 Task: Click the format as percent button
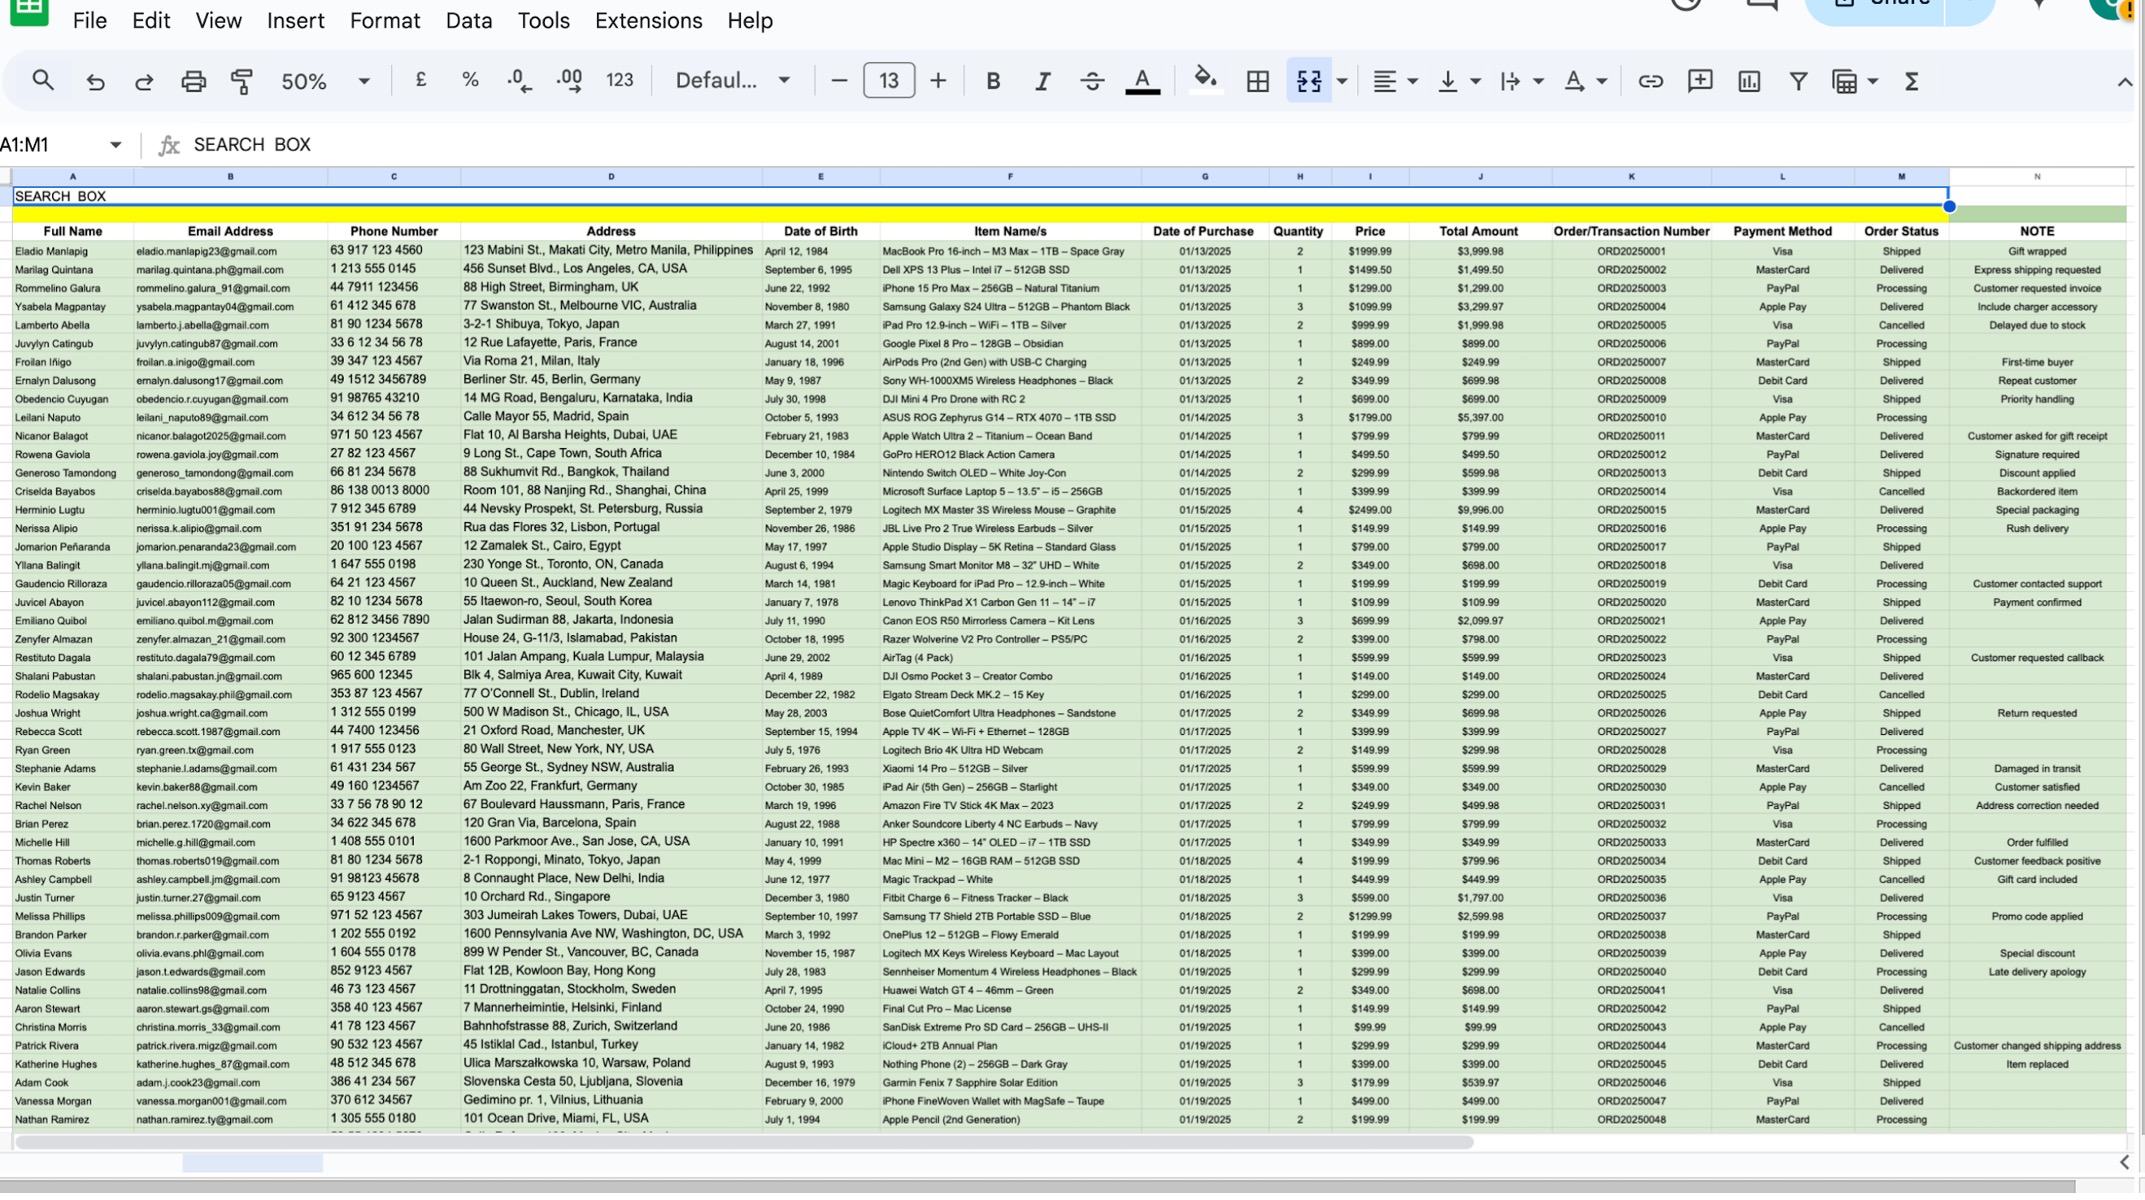click(x=469, y=82)
